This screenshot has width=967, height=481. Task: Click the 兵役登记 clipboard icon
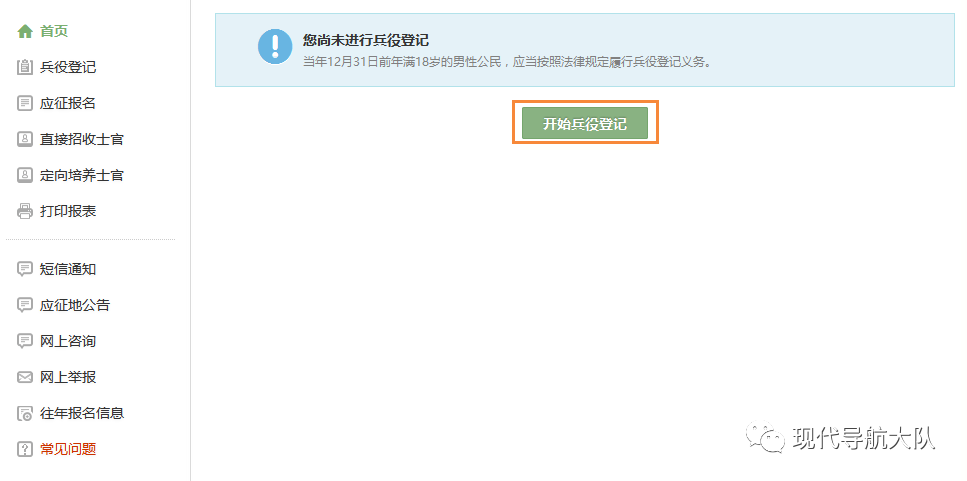coord(25,67)
